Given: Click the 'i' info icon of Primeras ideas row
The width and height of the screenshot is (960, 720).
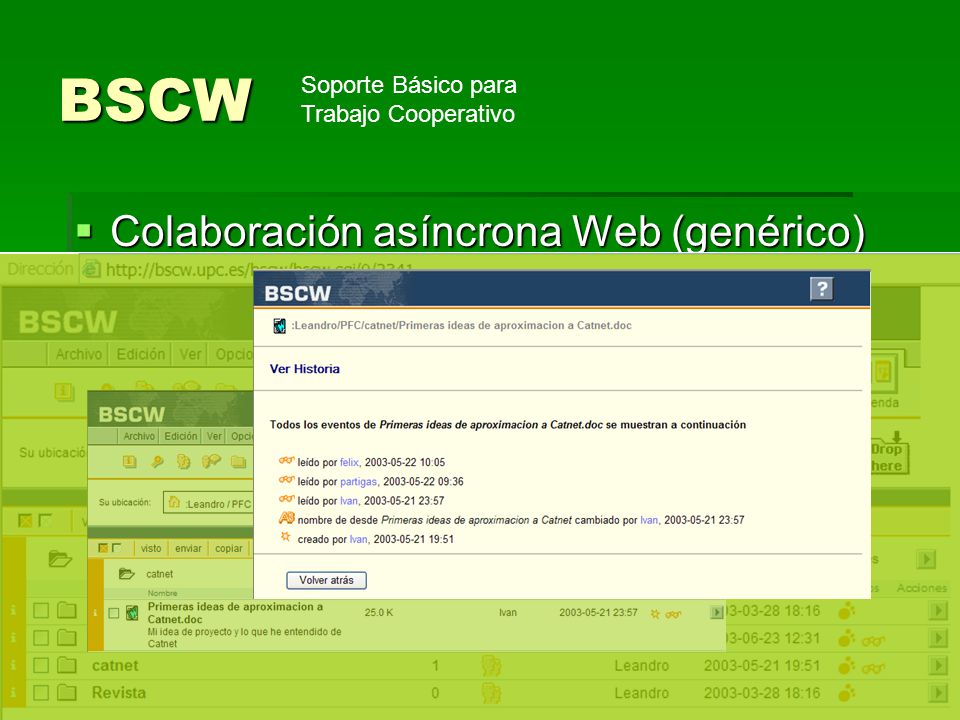Looking at the screenshot, I should [96, 613].
